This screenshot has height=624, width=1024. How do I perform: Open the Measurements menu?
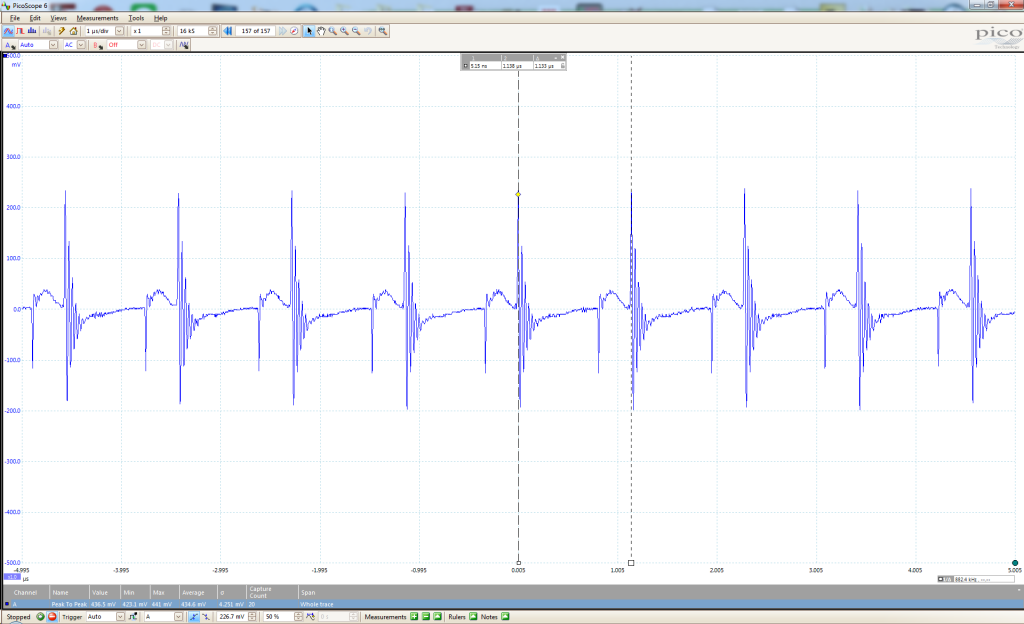[x=97, y=18]
